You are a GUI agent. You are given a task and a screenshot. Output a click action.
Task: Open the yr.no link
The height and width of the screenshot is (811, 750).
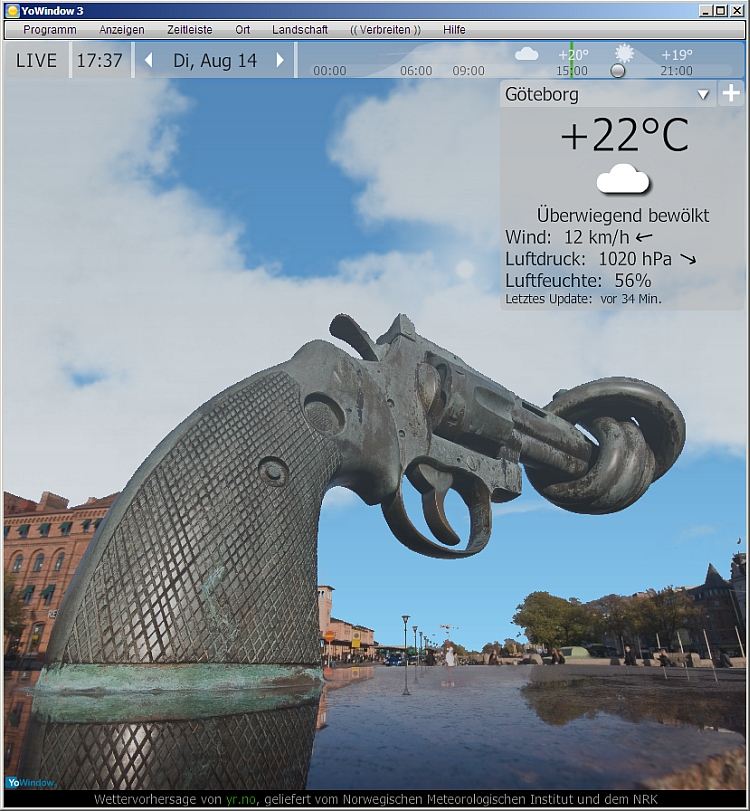coord(240,800)
